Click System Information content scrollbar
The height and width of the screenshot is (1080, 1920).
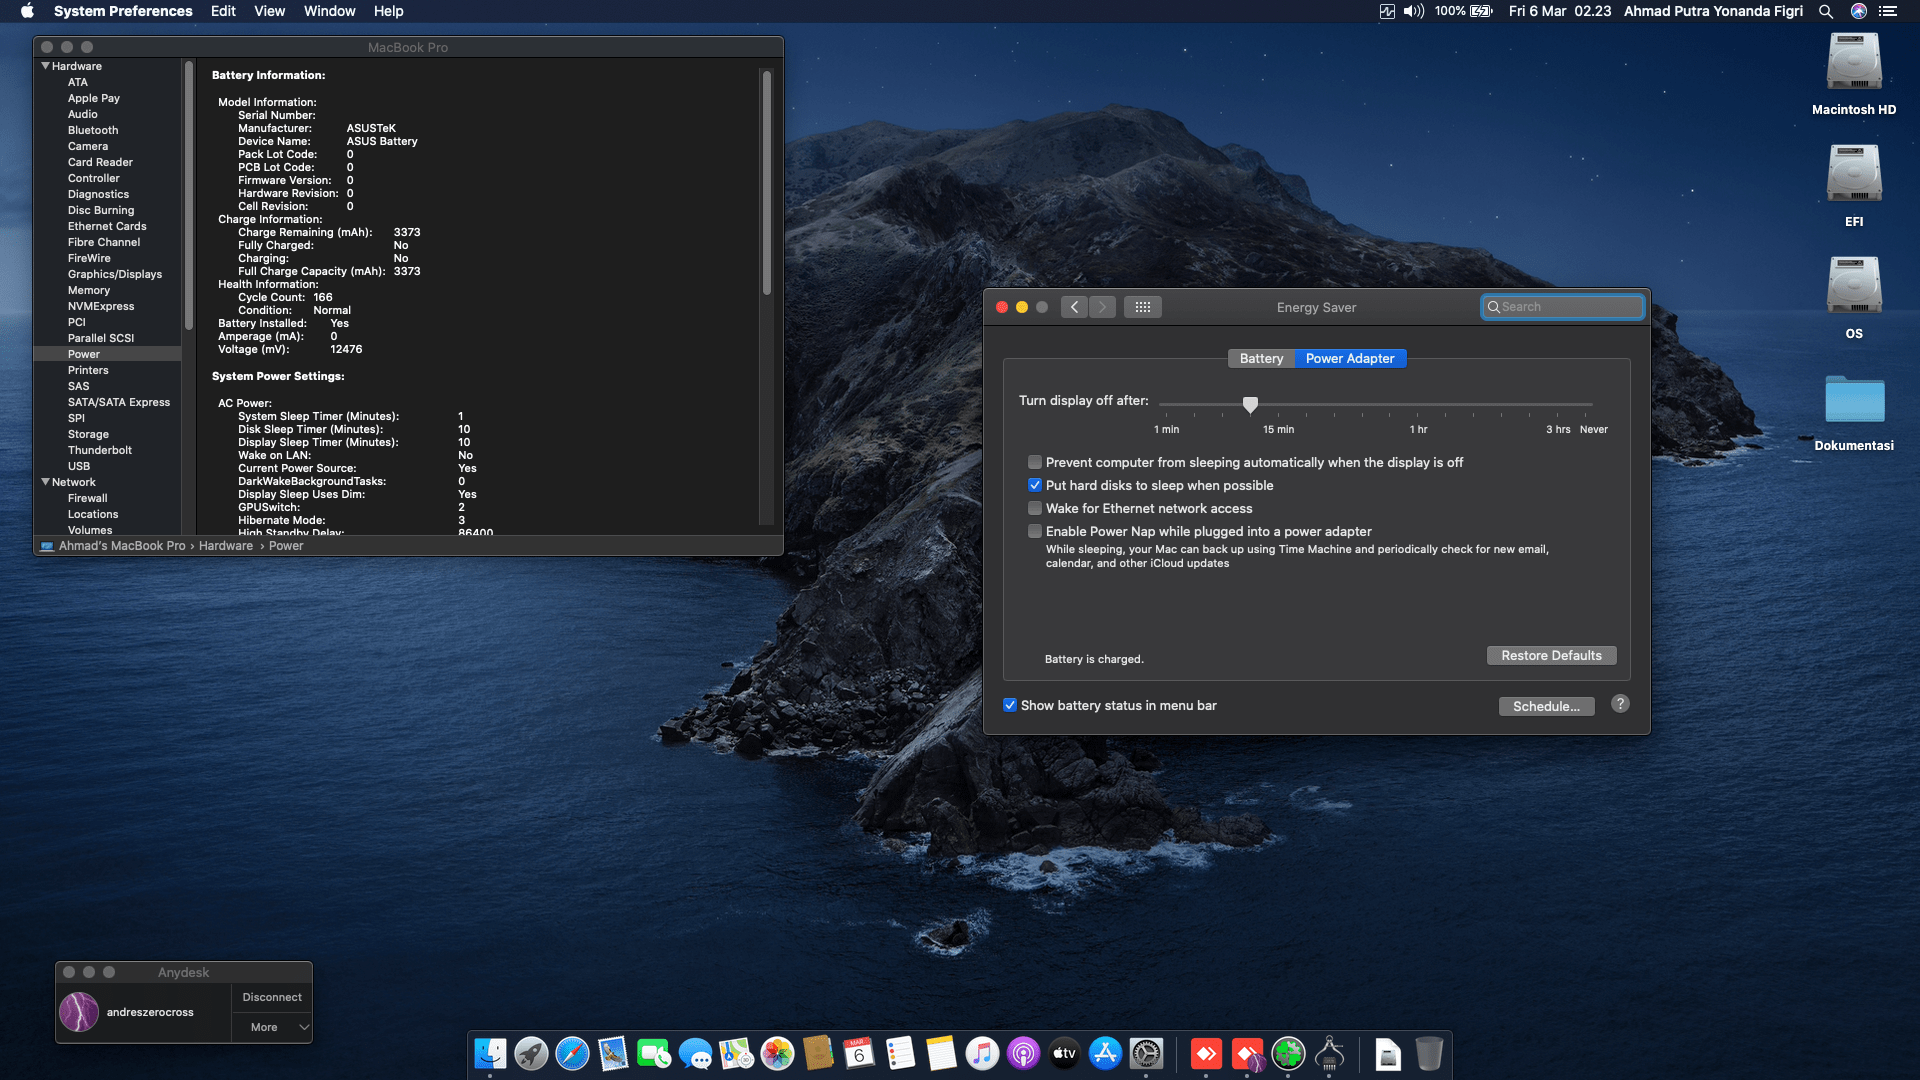pos(767,182)
